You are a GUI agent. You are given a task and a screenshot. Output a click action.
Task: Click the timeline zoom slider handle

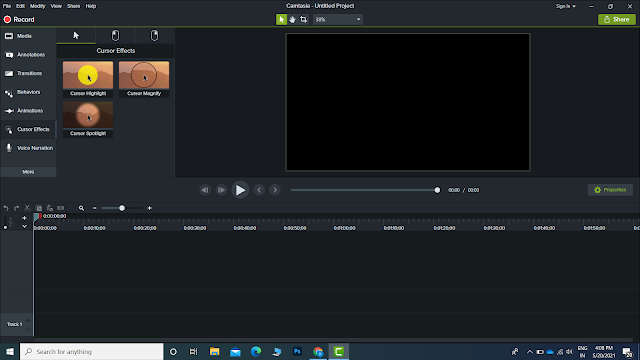point(122,208)
